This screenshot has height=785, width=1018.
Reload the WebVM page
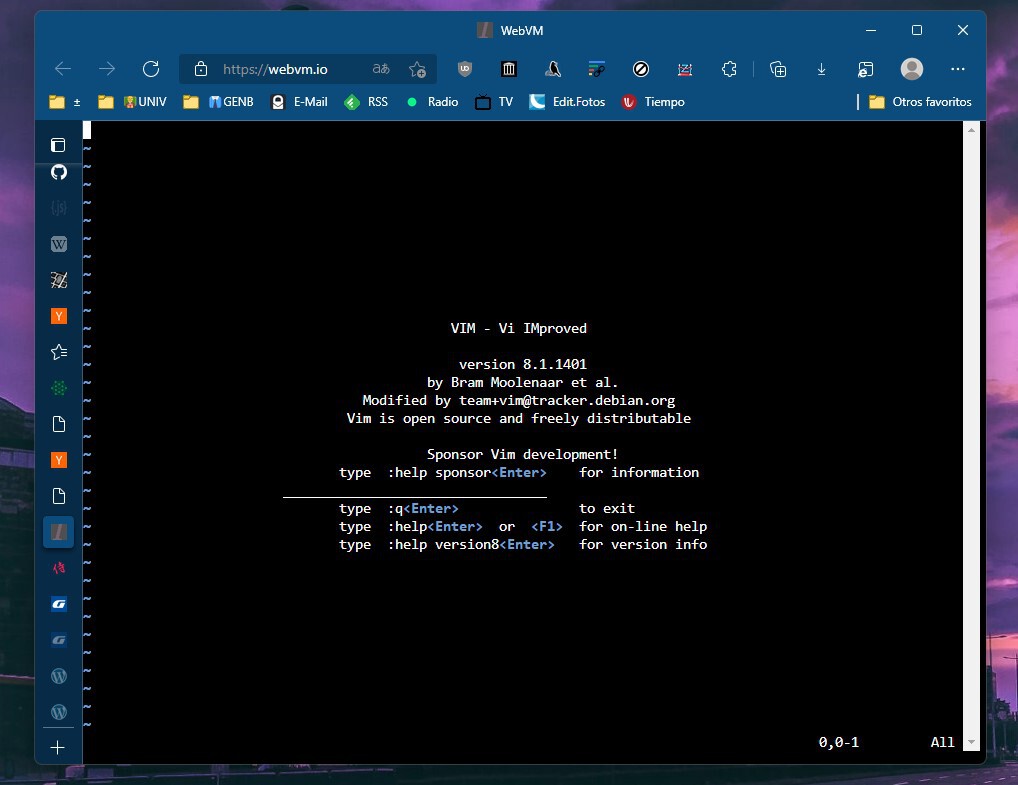coord(152,69)
